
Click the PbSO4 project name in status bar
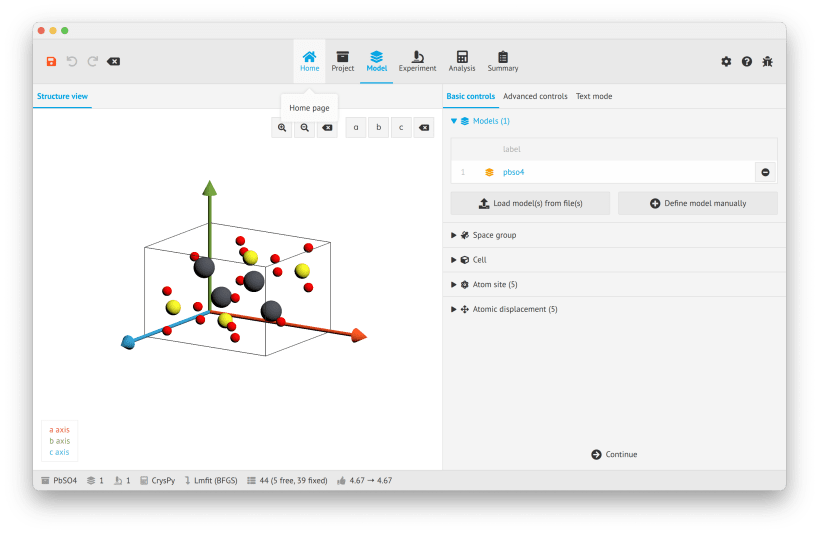59,481
